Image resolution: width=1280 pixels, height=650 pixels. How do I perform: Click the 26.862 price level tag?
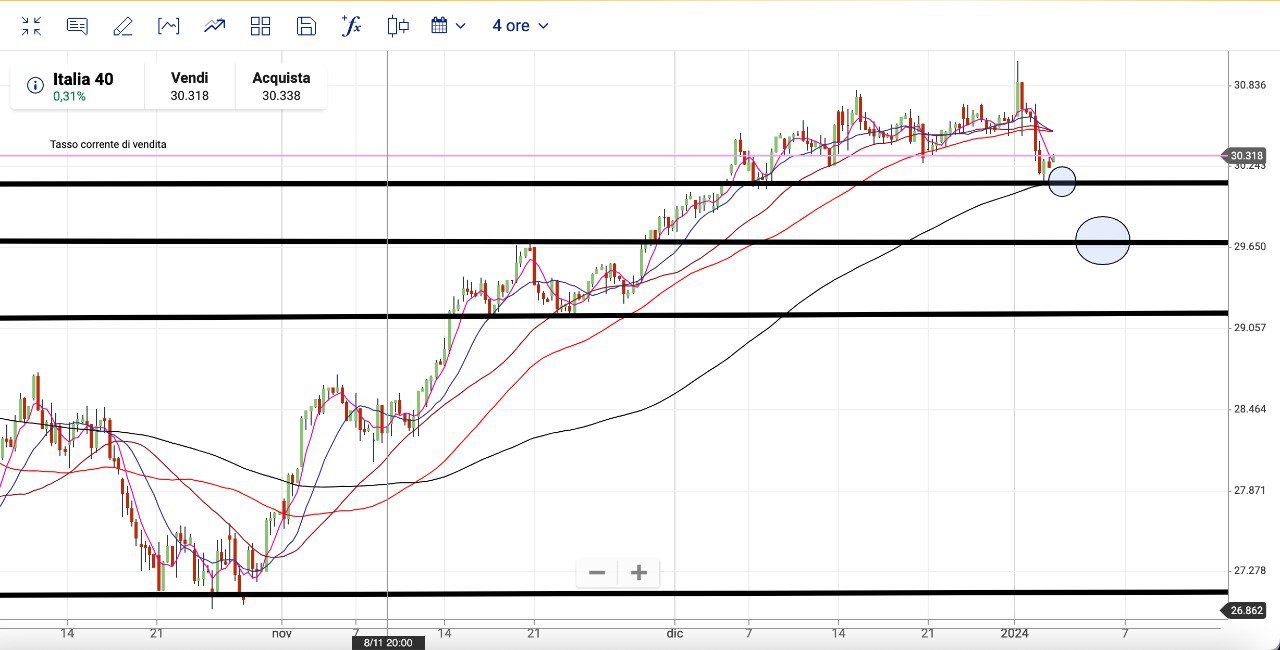pyautogui.click(x=1246, y=610)
